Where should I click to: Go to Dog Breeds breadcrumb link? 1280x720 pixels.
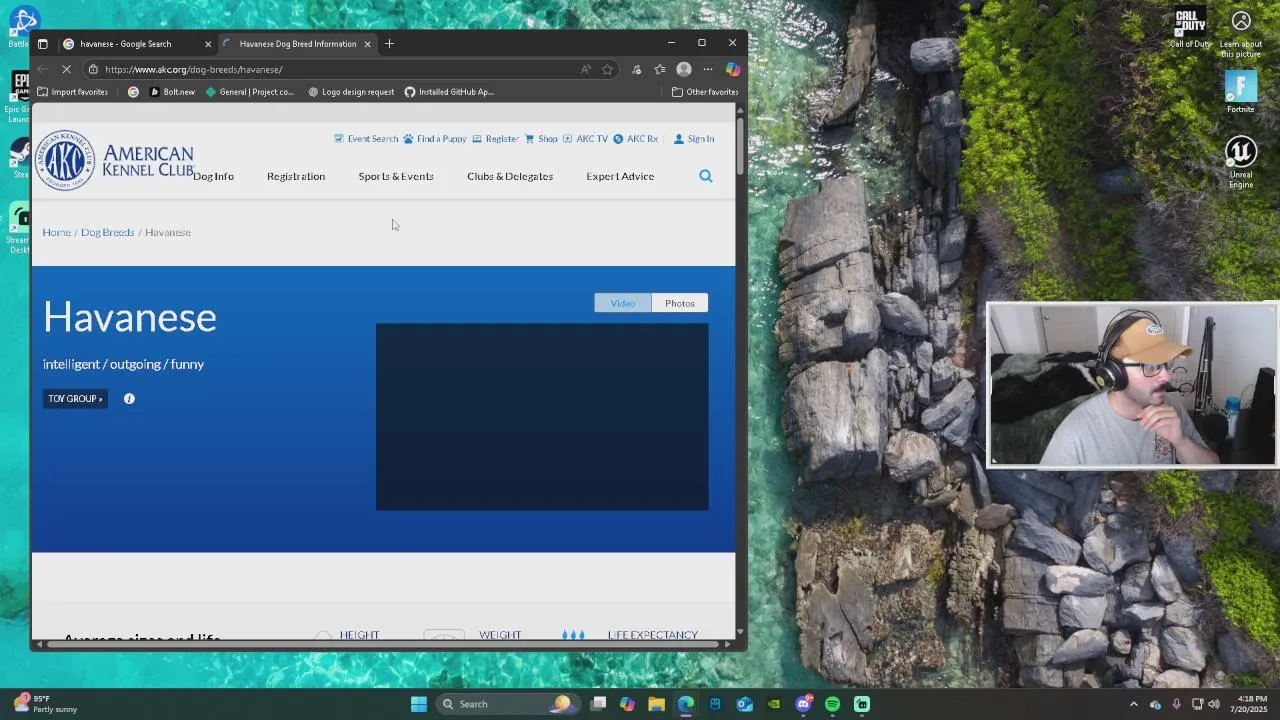[x=107, y=232]
